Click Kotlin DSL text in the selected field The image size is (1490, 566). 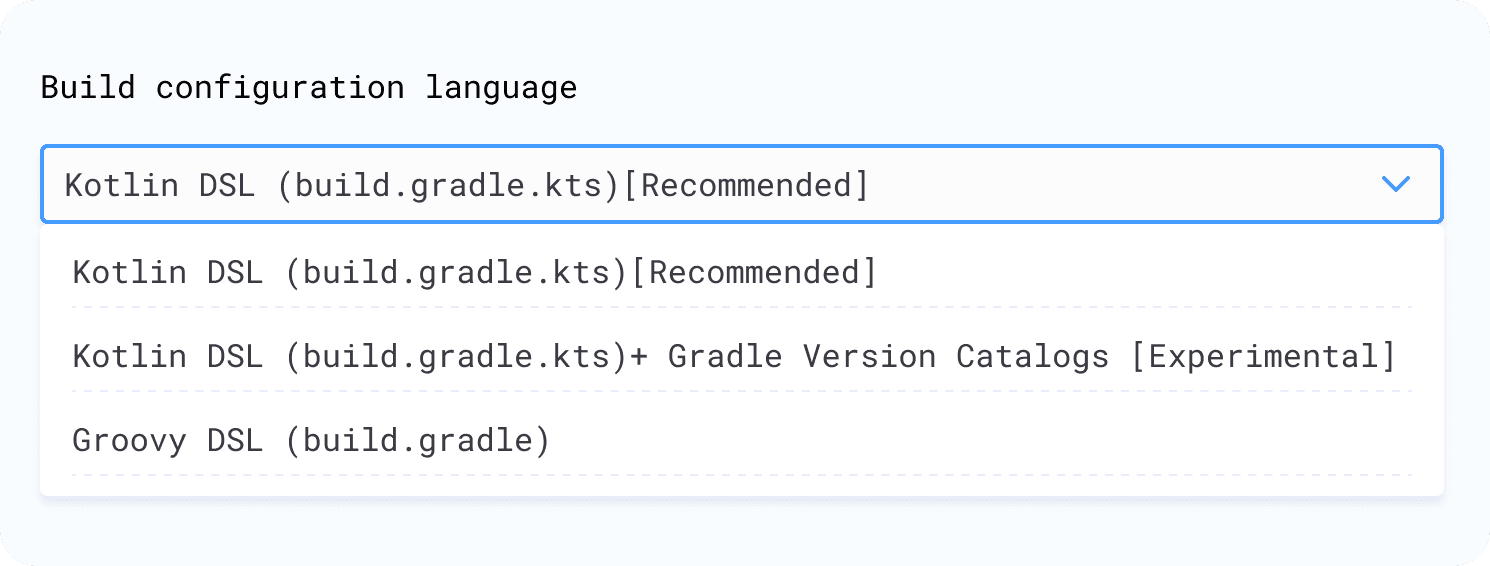pyautogui.click(x=159, y=185)
